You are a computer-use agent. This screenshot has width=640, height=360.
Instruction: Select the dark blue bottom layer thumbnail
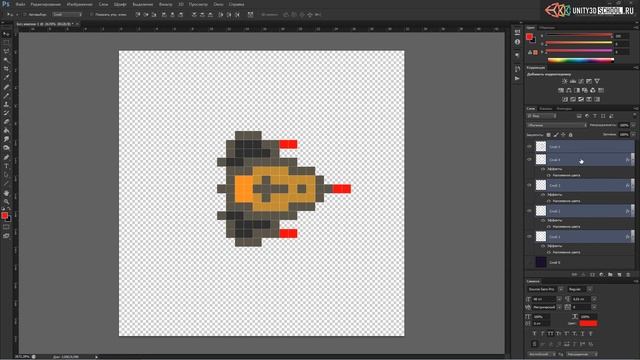pos(541,262)
